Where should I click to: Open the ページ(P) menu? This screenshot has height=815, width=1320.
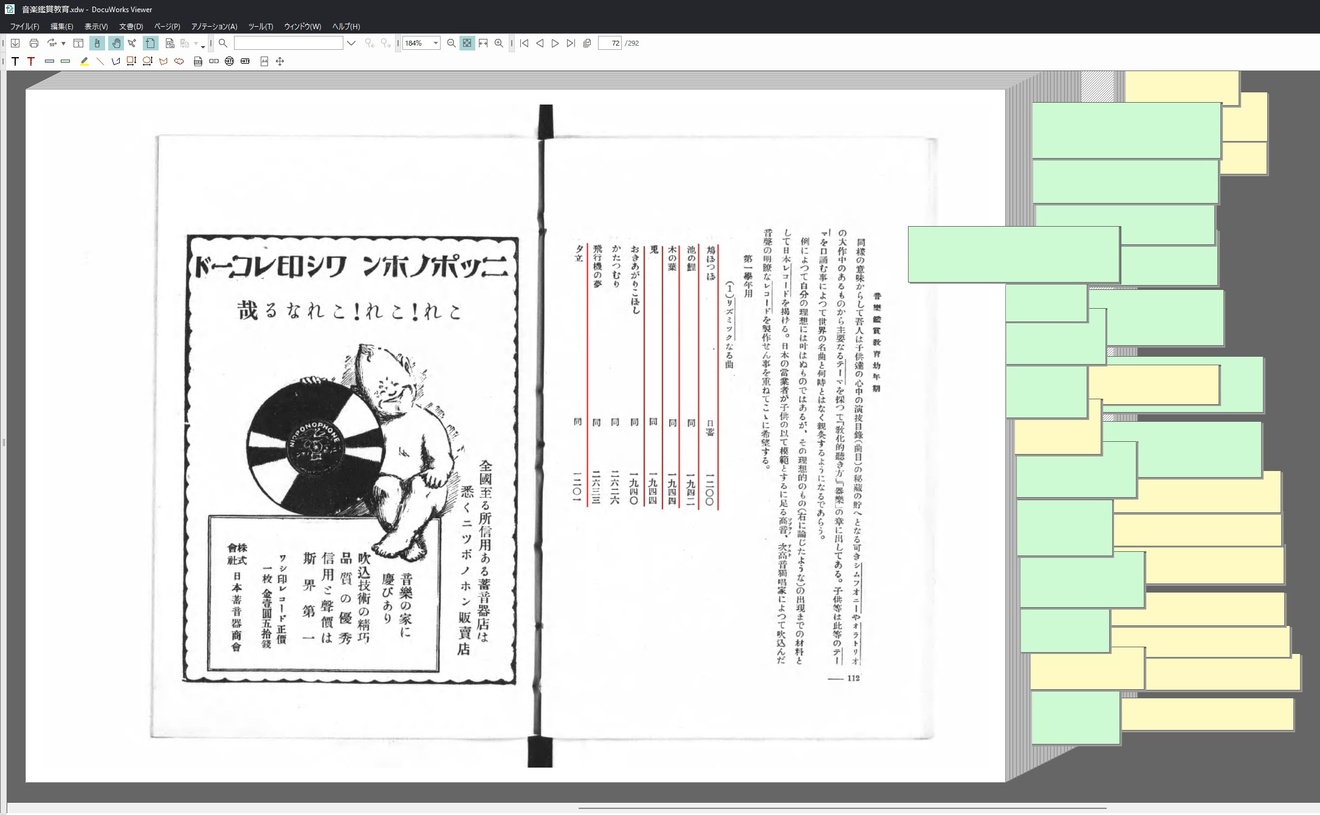[x=167, y=26]
